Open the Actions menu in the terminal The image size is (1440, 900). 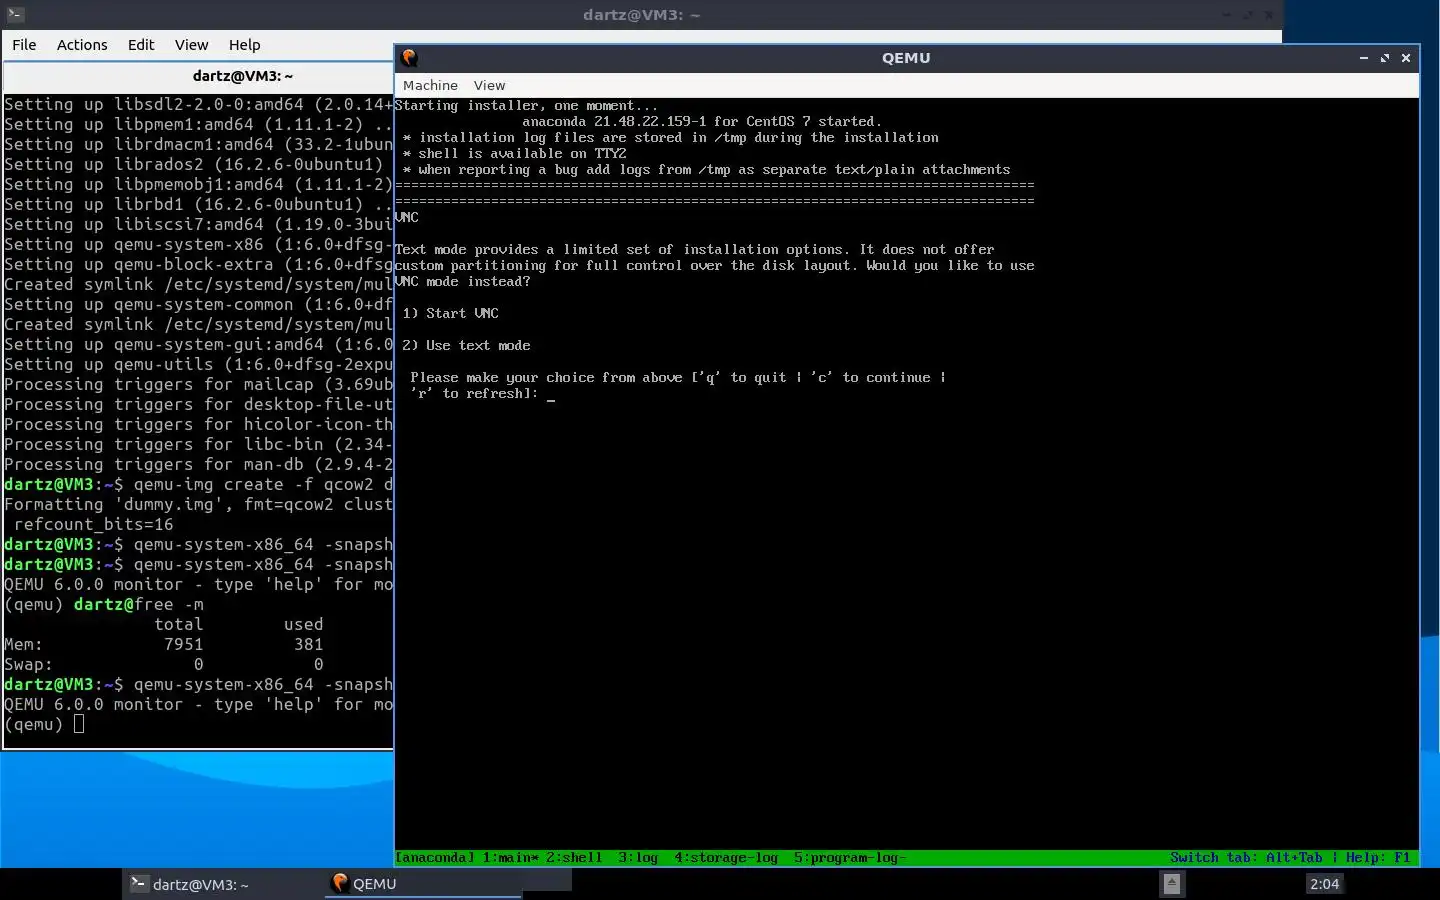82,45
